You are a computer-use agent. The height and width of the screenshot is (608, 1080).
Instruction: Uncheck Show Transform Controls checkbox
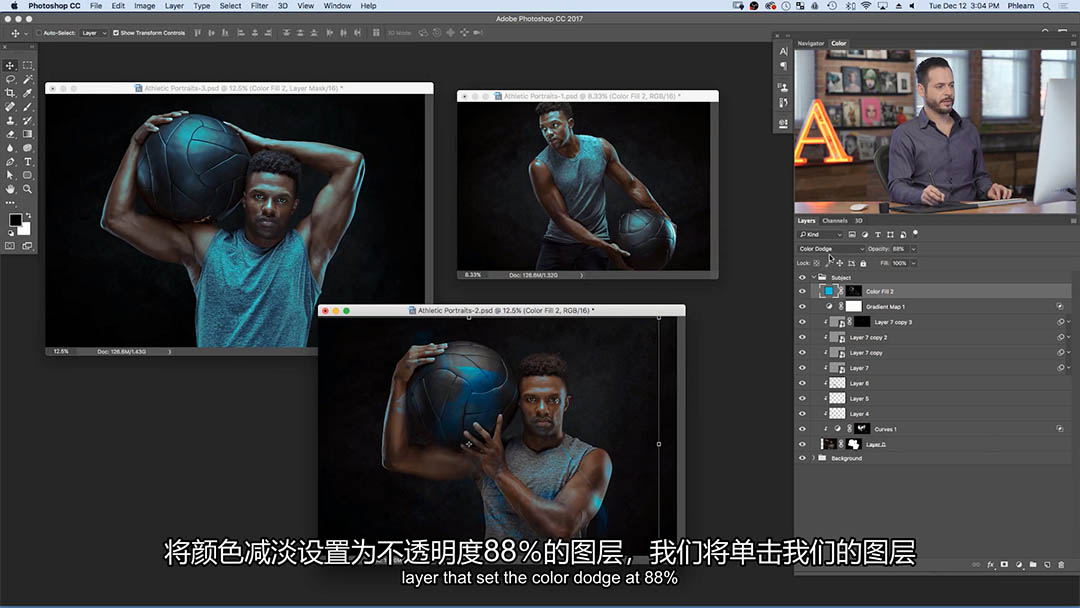tap(116, 33)
